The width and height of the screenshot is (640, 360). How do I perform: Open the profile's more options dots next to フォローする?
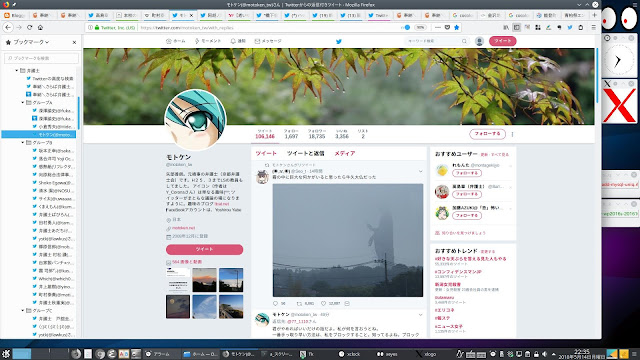pos(512,134)
